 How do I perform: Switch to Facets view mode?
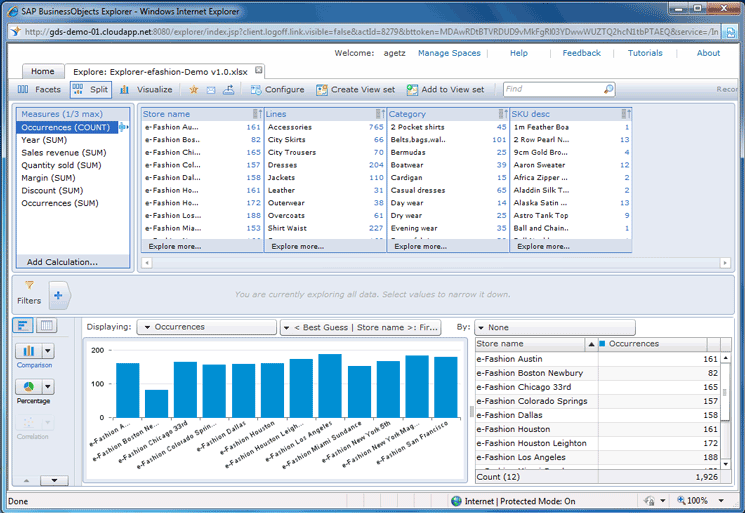(39, 89)
